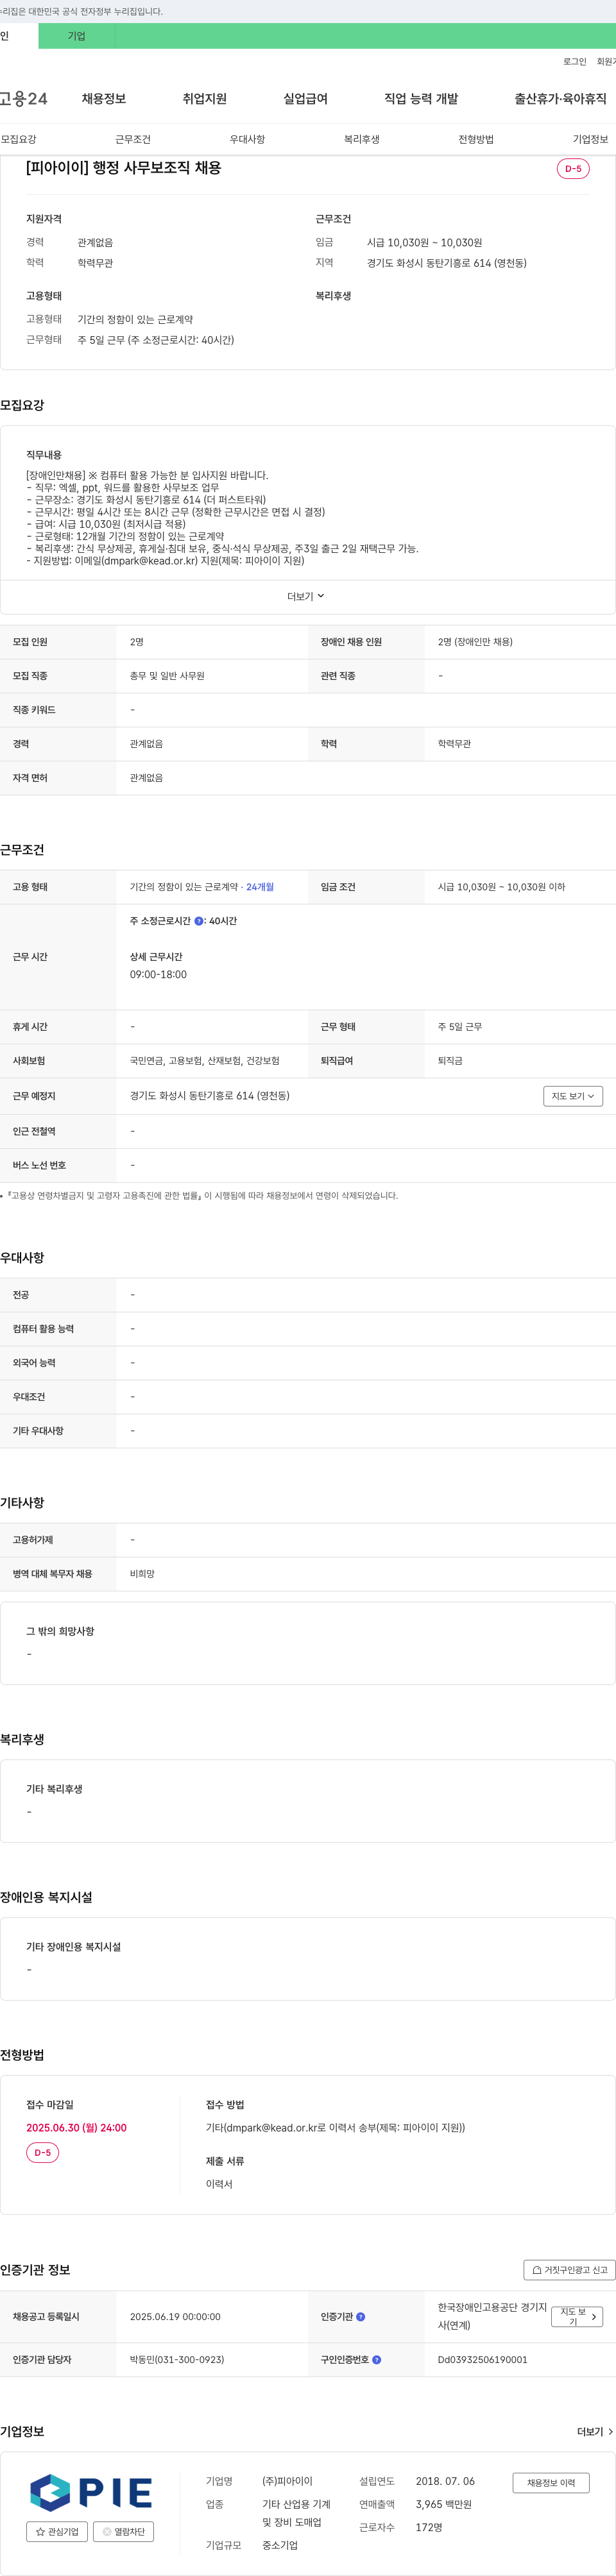Select the 퇴직금 value
The height and width of the screenshot is (2576, 616).
pos(450,1061)
